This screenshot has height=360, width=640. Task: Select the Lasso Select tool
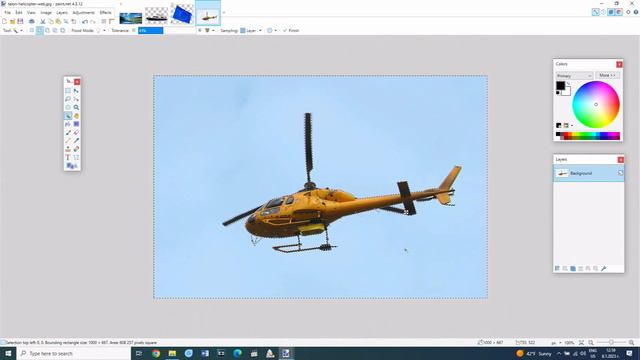(68, 99)
